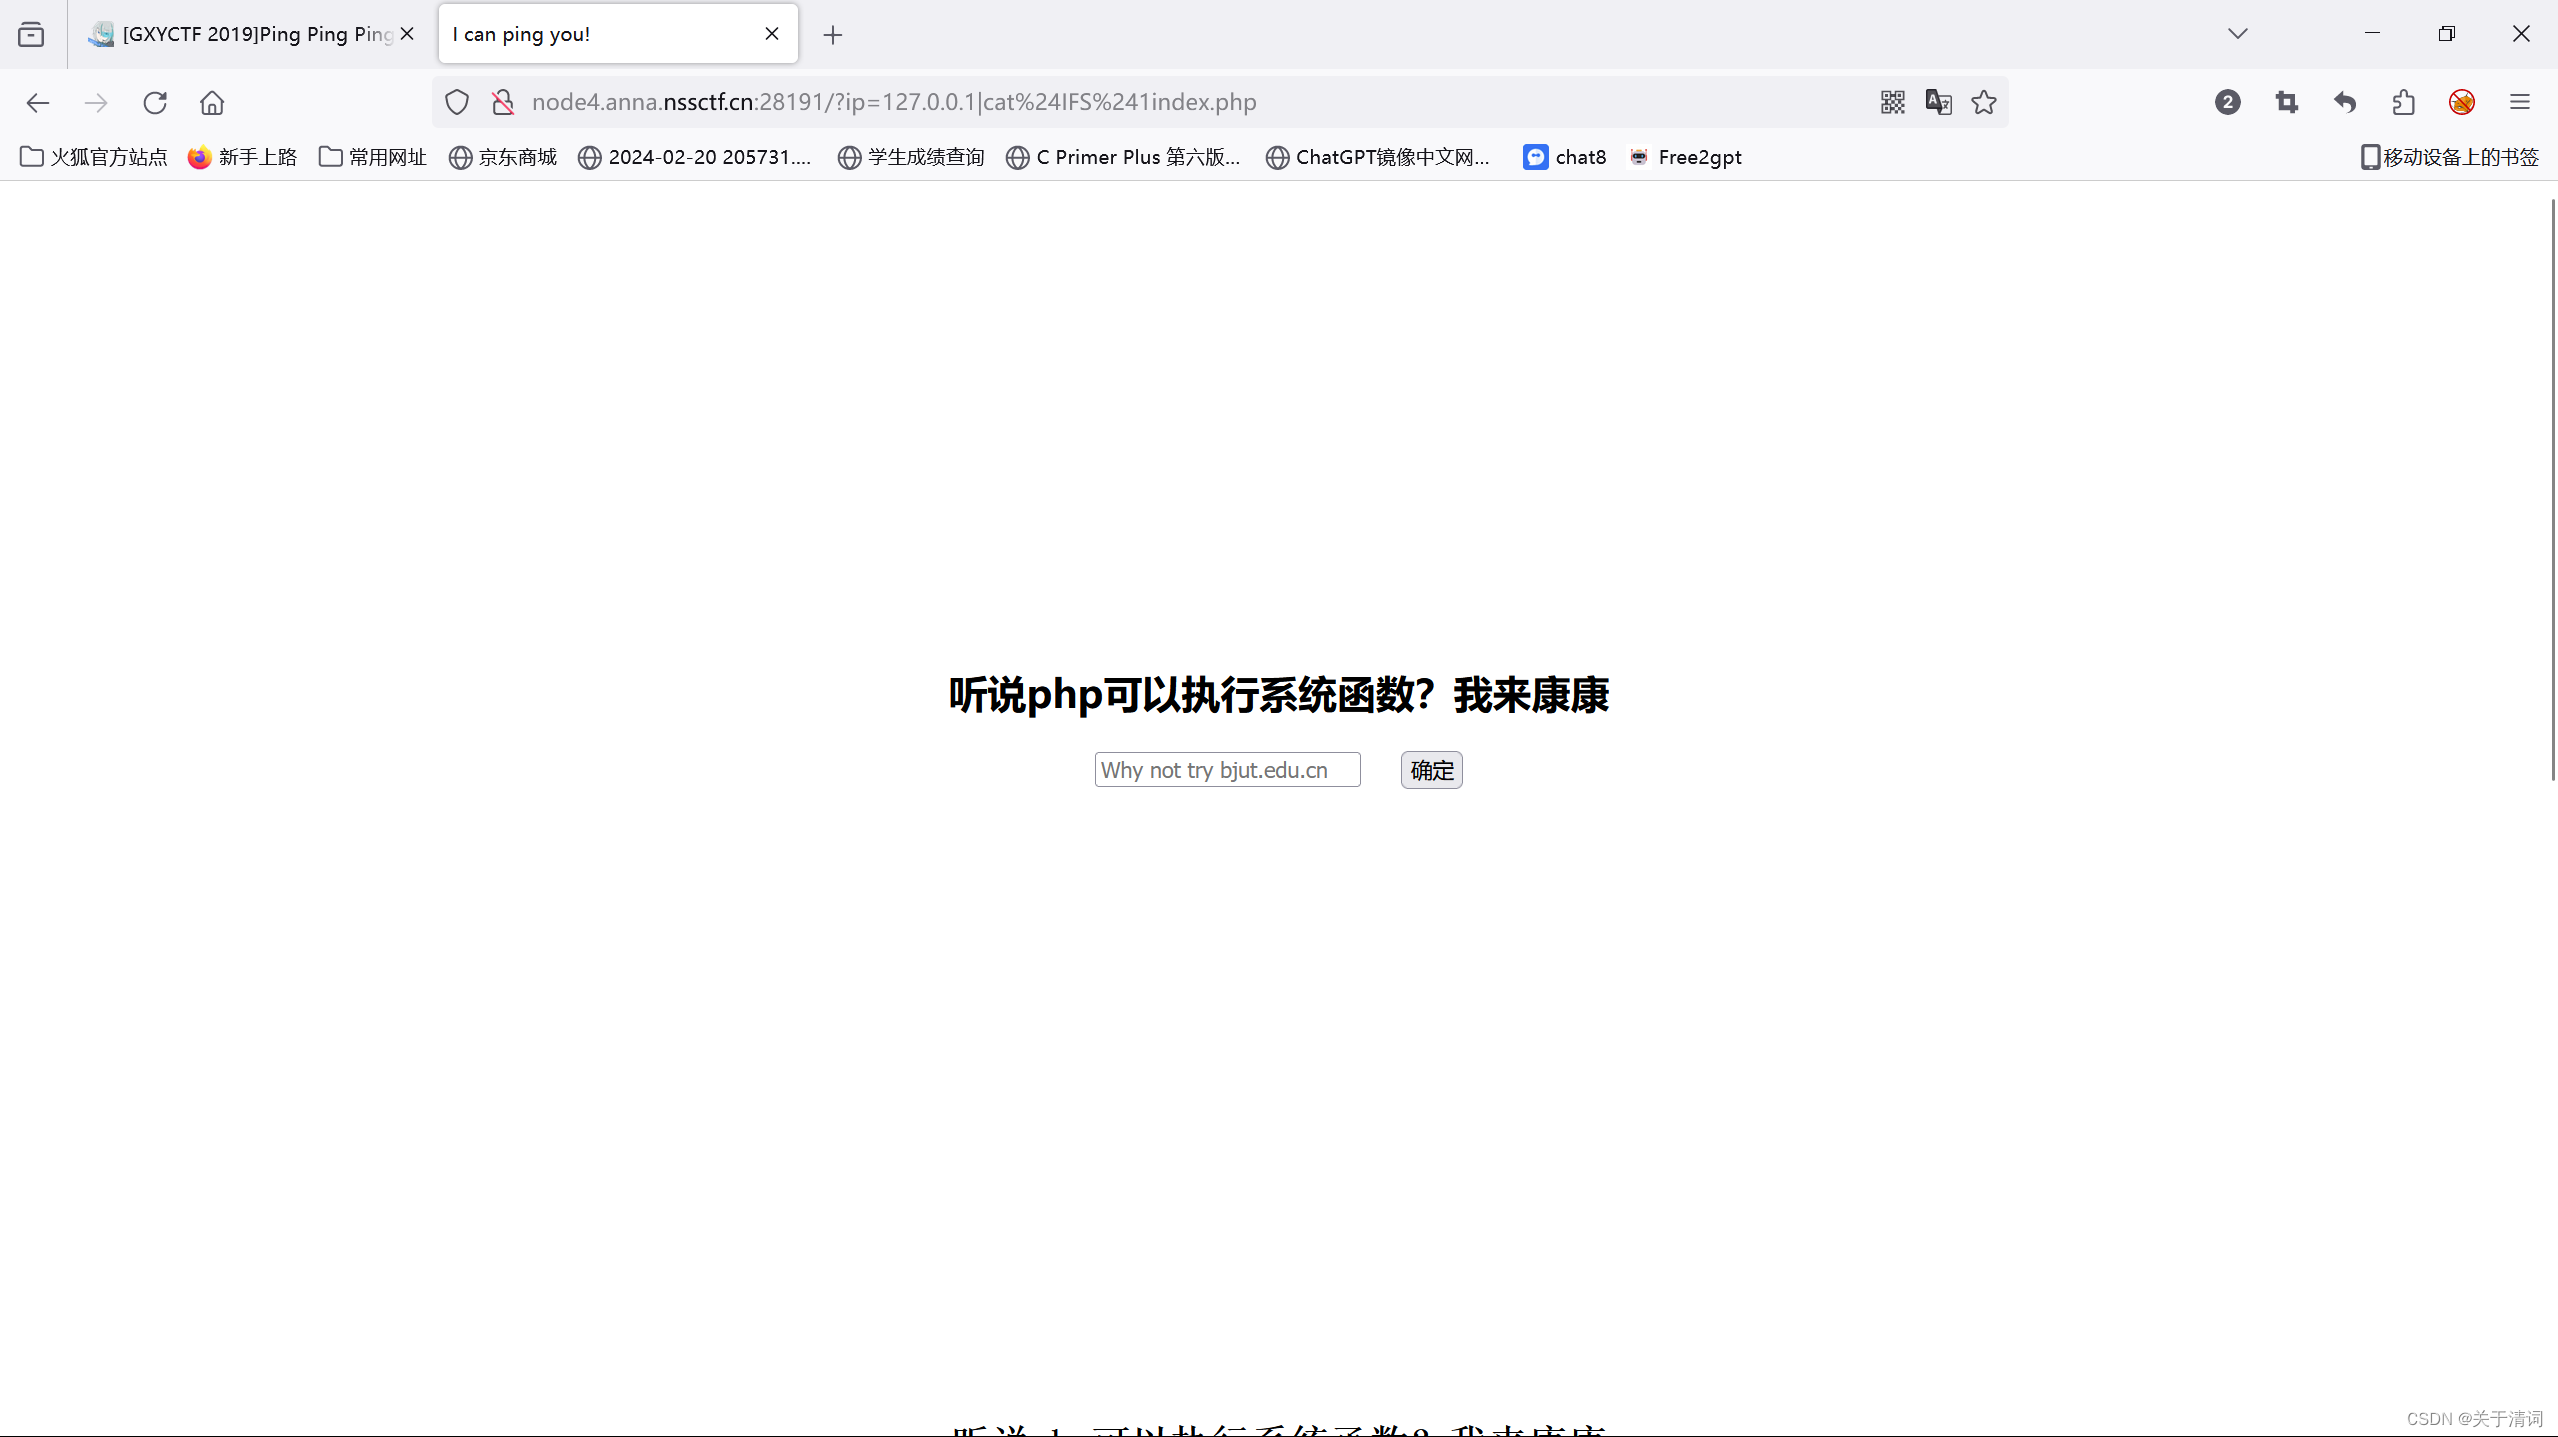This screenshot has width=2558, height=1437.
Task: Open the Firefox application menu
Action: [2519, 102]
